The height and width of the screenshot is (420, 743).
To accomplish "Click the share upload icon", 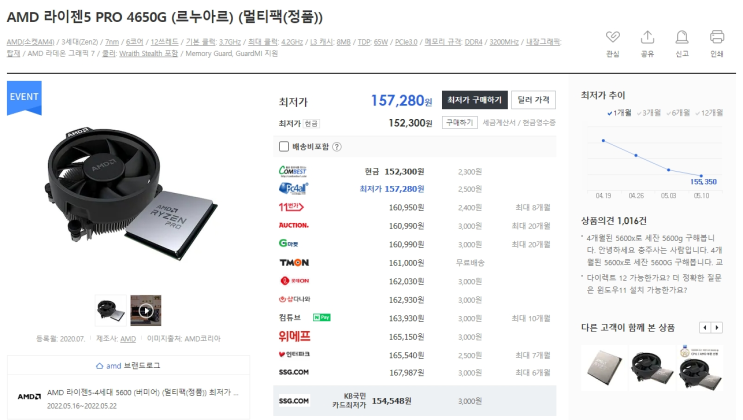I will [647, 37].
